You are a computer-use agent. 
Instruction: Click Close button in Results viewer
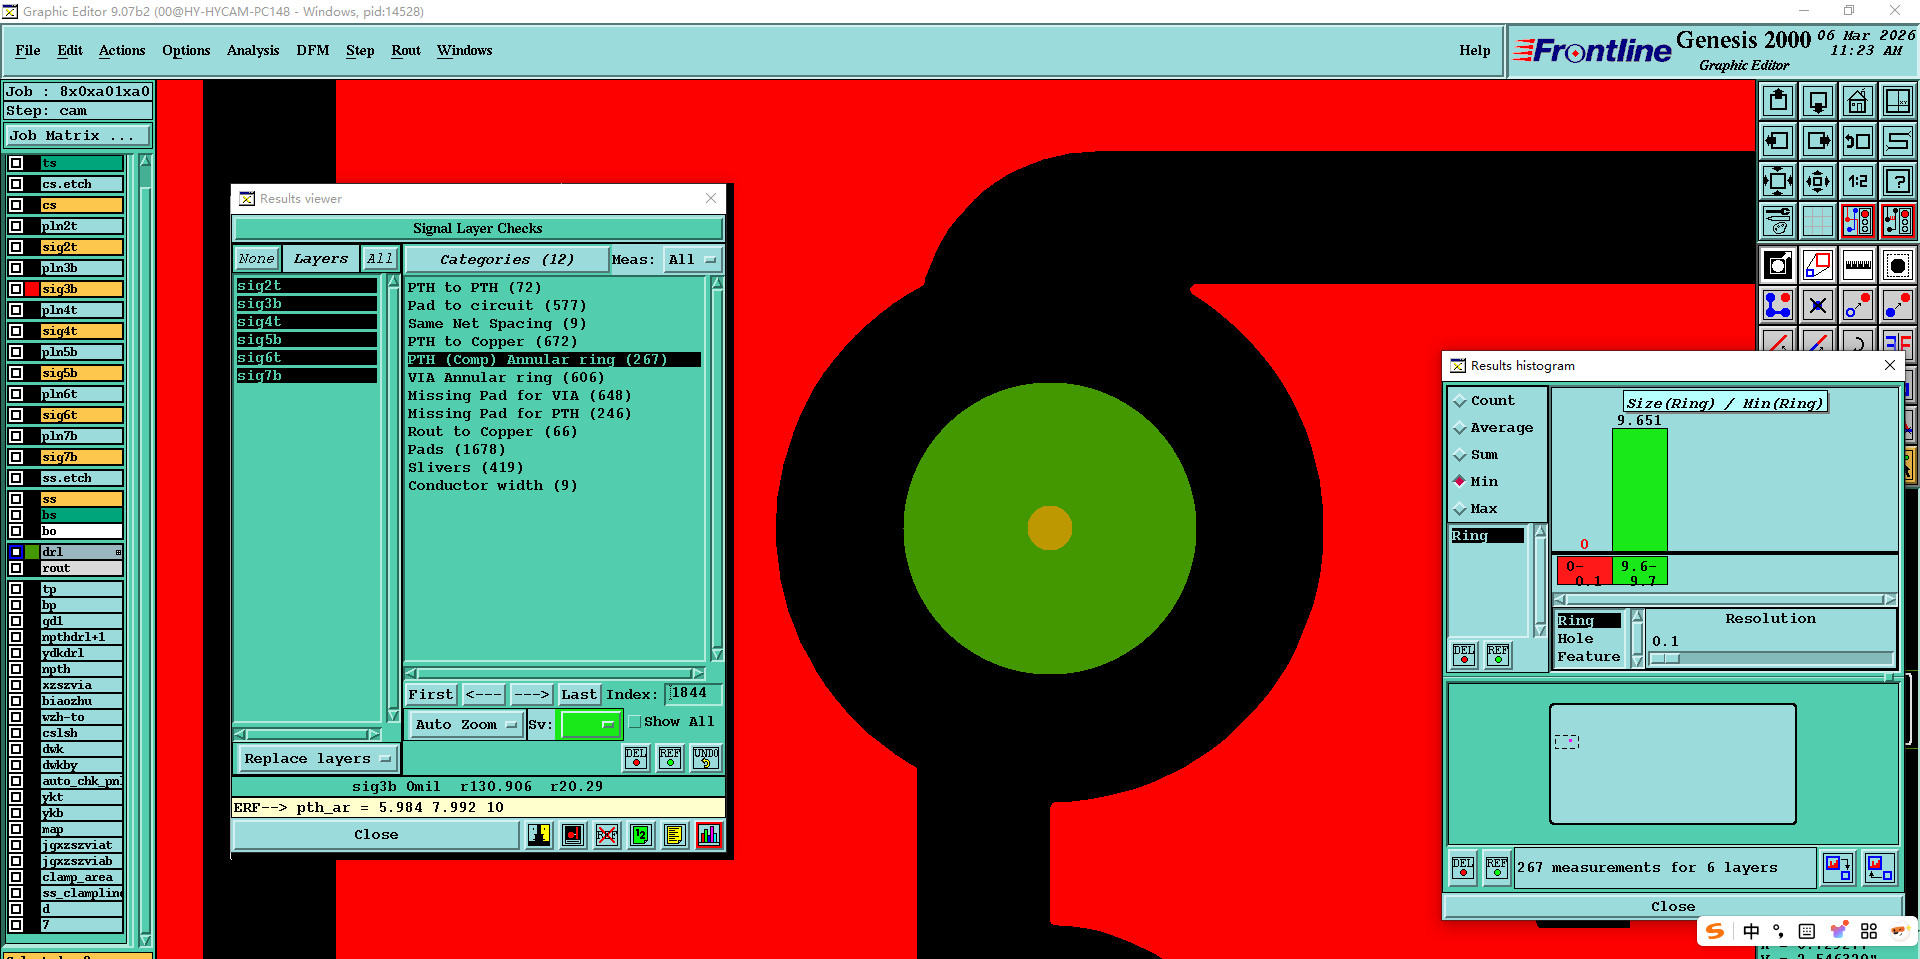tap(376, 835)
